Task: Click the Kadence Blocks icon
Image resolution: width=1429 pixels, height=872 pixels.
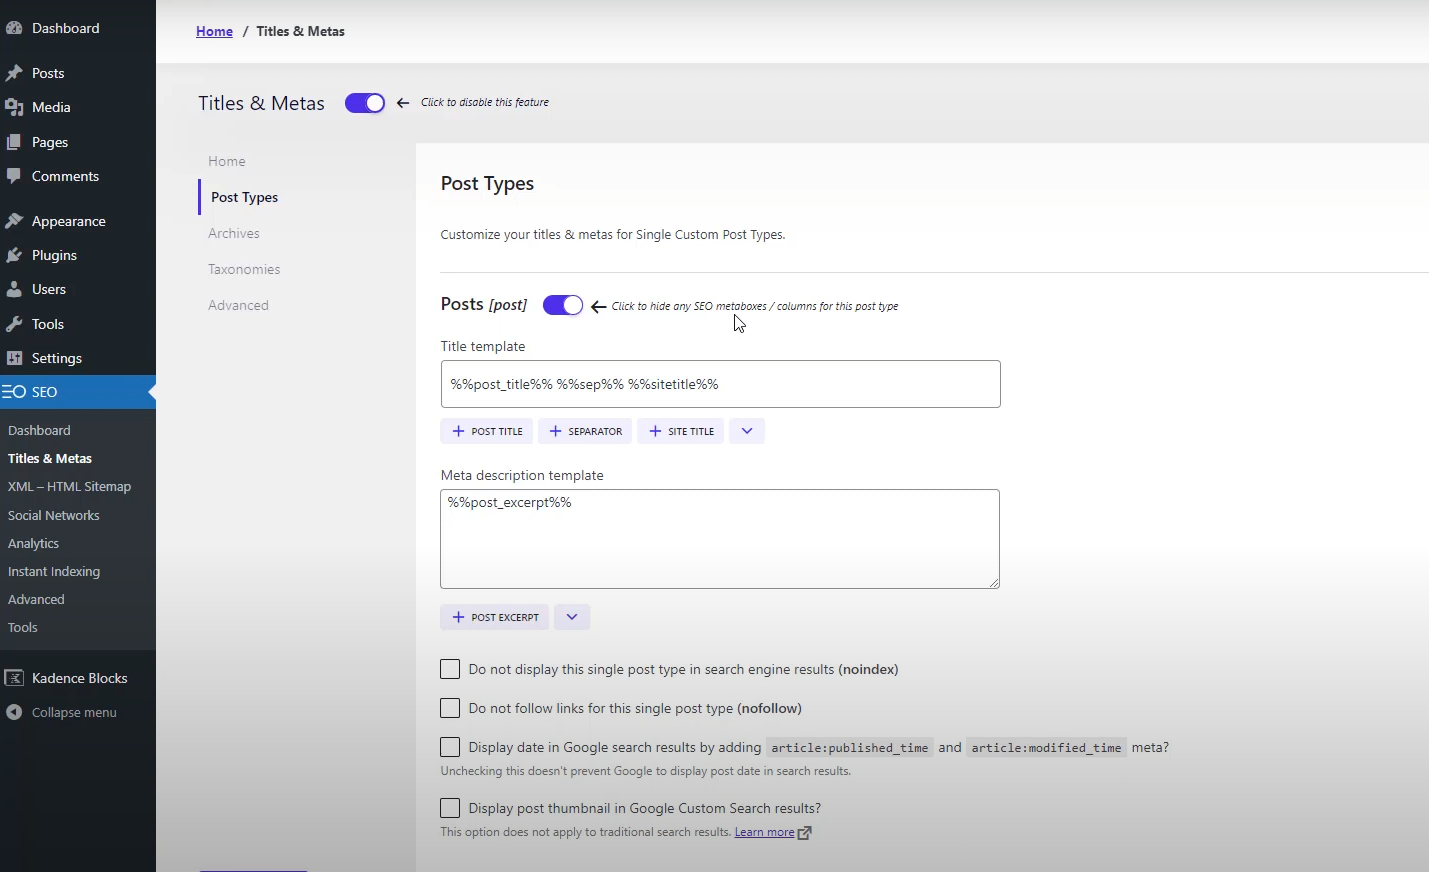Action: [x=14, y=678]
